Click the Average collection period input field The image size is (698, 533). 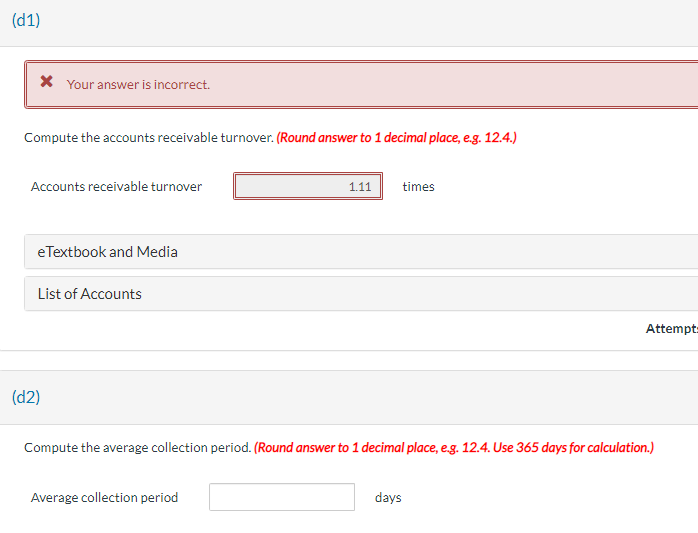tap(282, 497)
